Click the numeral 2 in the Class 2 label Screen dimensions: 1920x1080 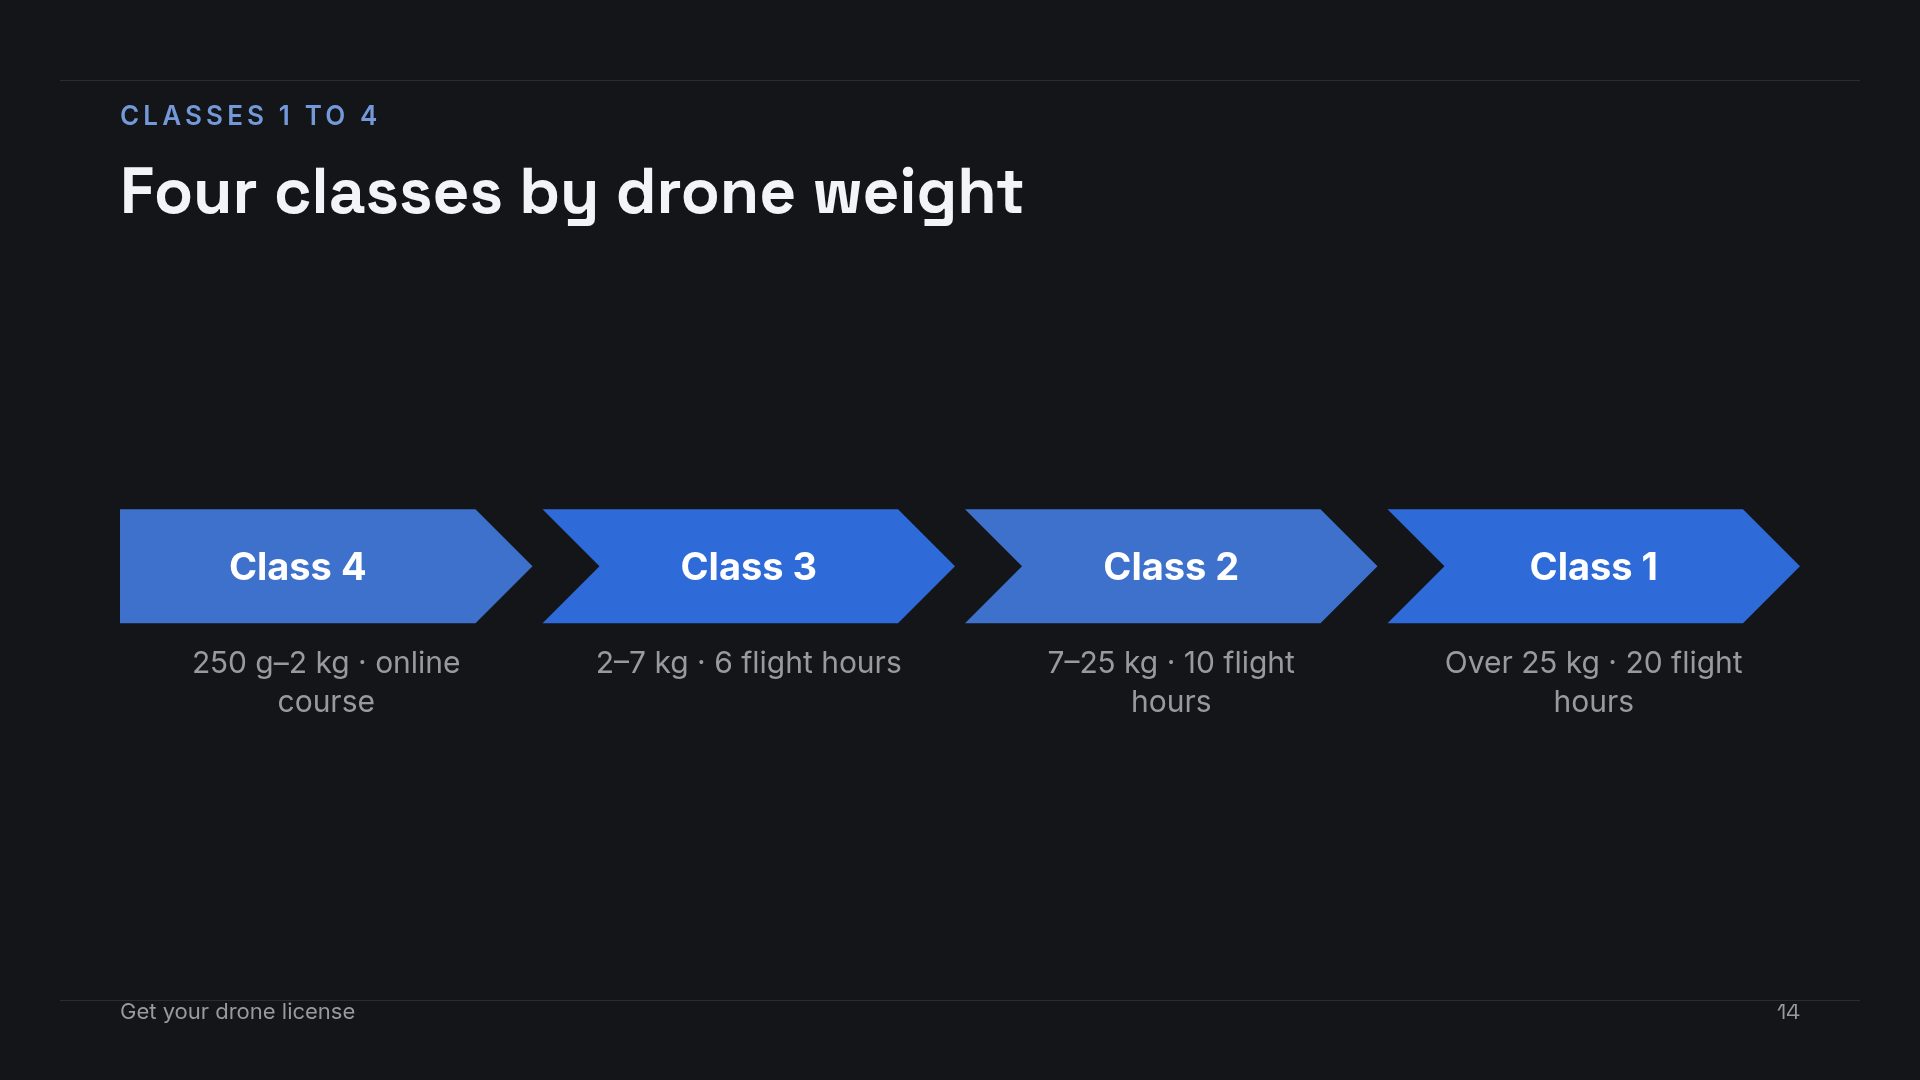point(1227,567)
